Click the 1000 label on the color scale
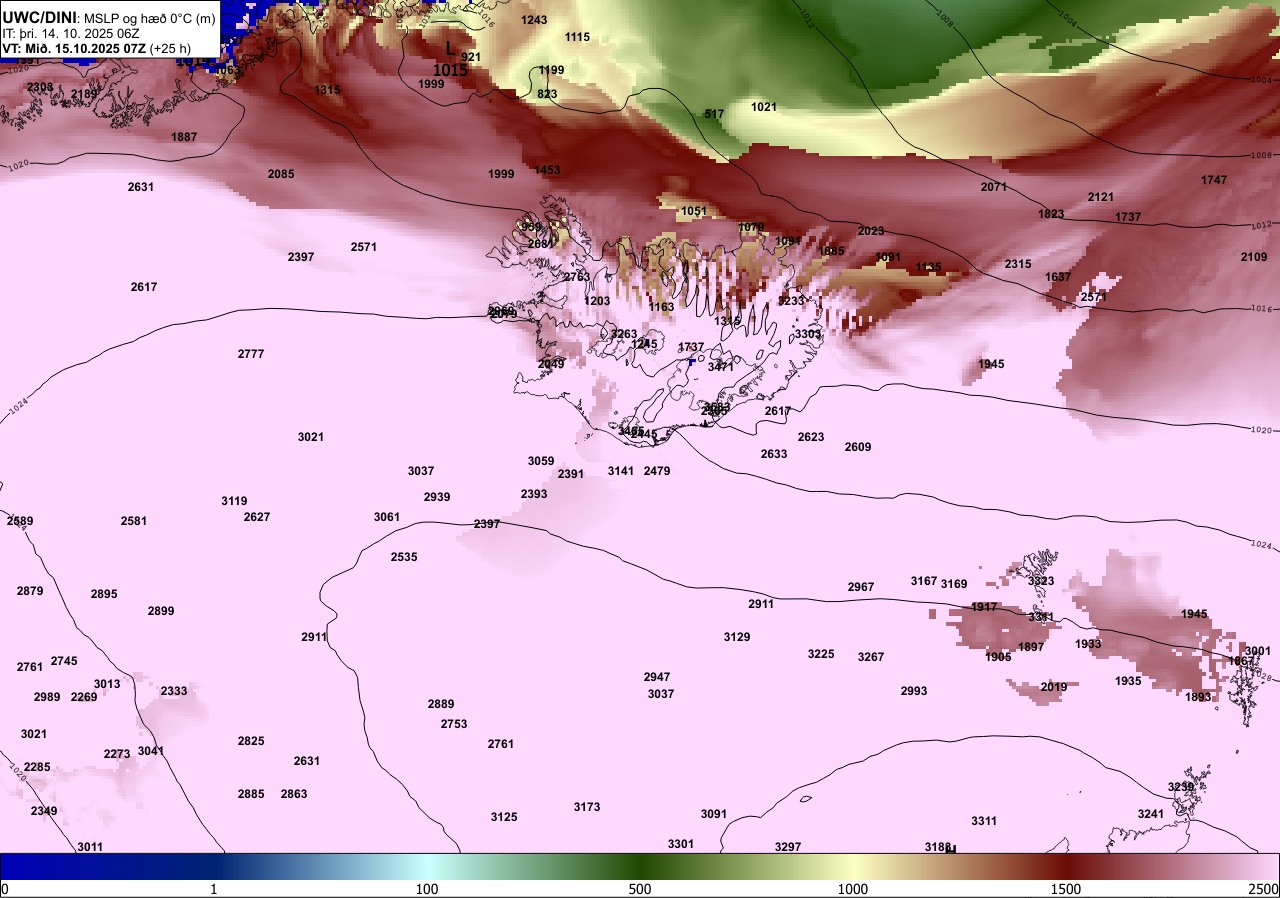 click(853, 888)
